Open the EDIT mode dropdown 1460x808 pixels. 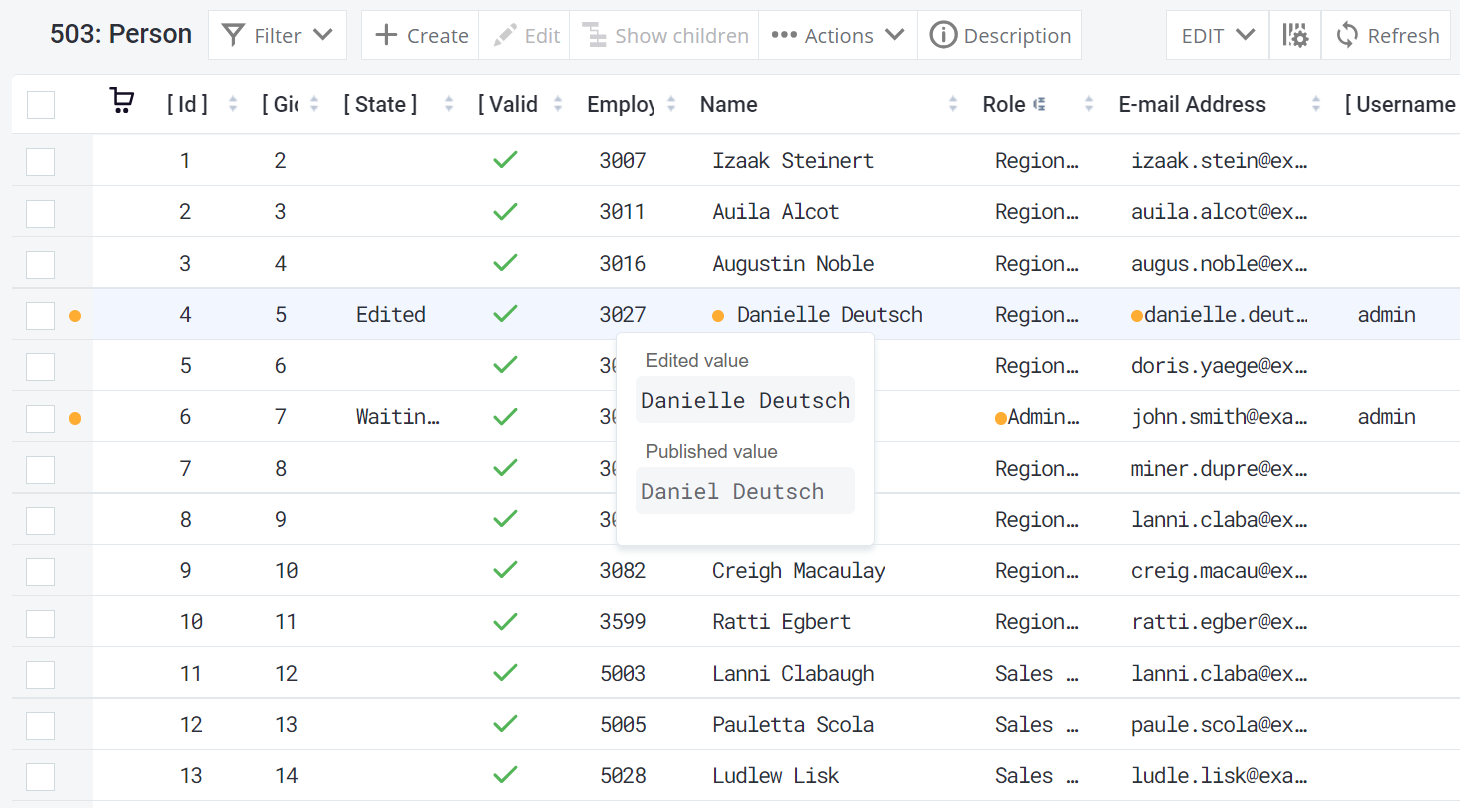pyautogui.click(x=1217, y=36)
